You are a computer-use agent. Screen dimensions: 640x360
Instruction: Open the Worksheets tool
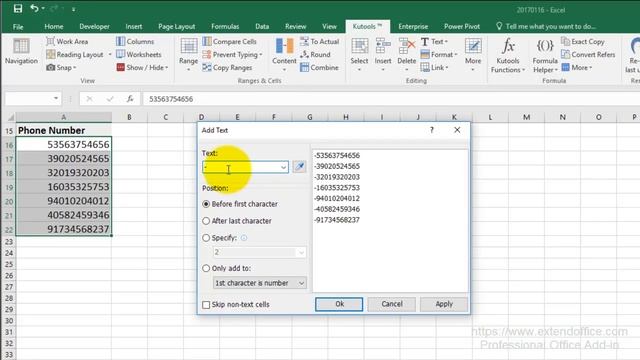click(139, 54)
